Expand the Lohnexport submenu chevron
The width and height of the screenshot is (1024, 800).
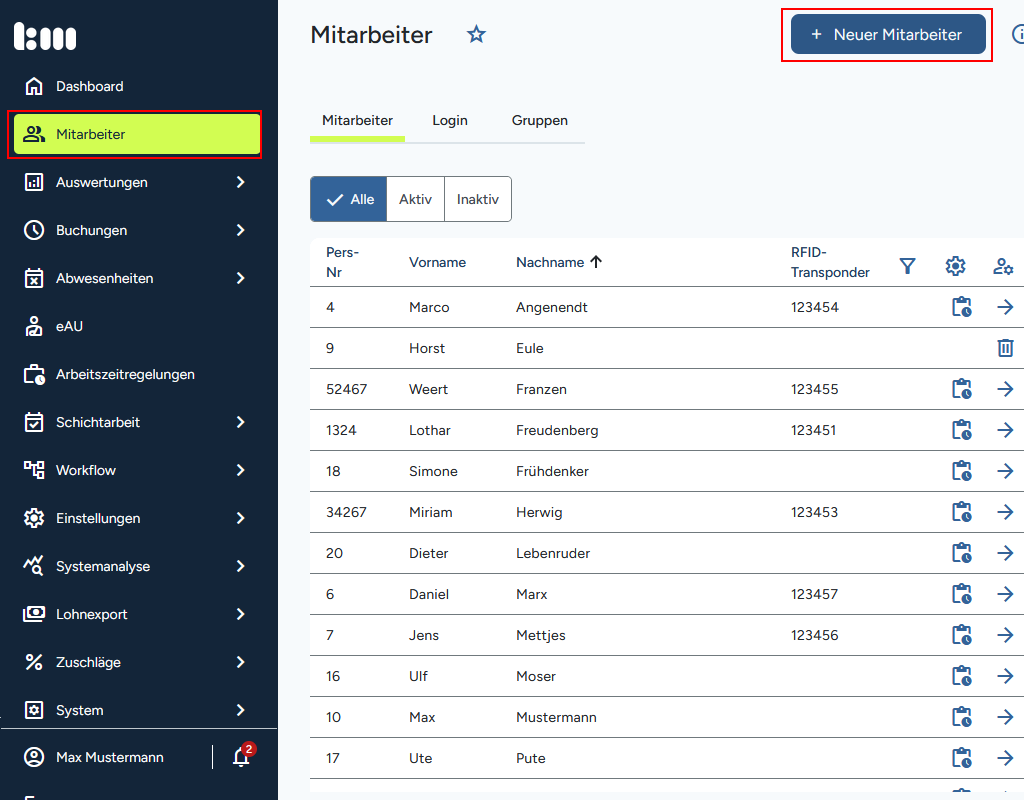[x=240, y=614]
